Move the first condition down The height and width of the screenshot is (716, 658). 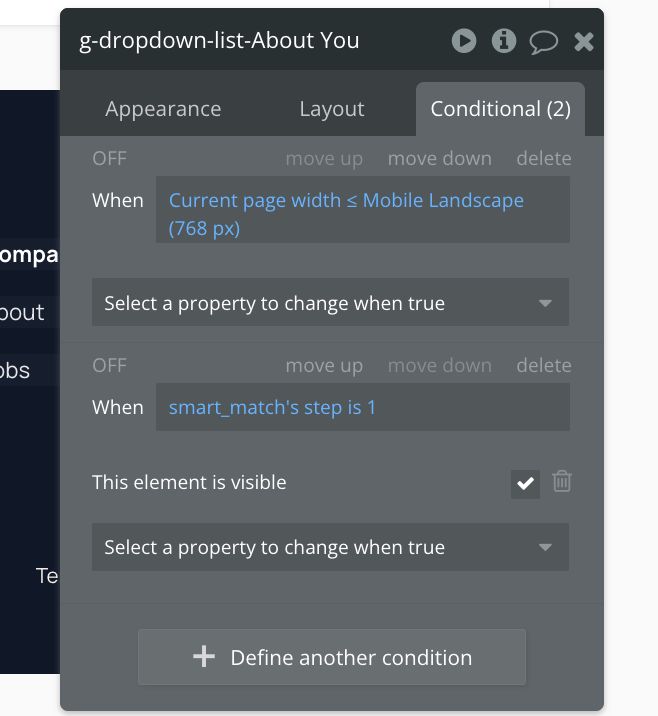pyautogui.click(x=440, y=158)
